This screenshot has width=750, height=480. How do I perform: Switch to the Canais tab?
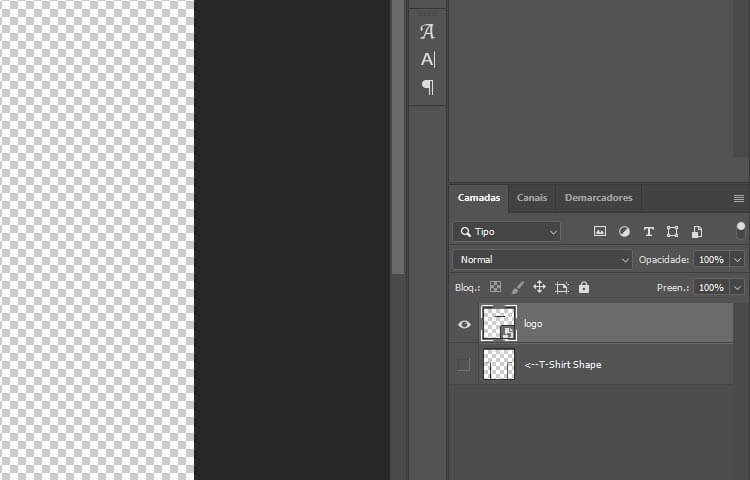[x=532, y=198]
